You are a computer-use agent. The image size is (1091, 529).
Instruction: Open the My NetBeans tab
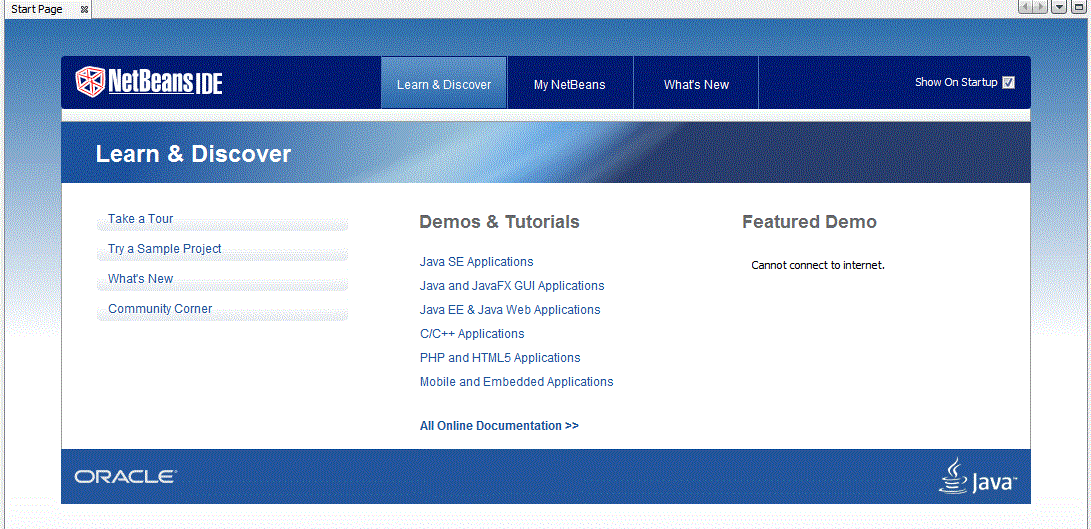point(570,84)
